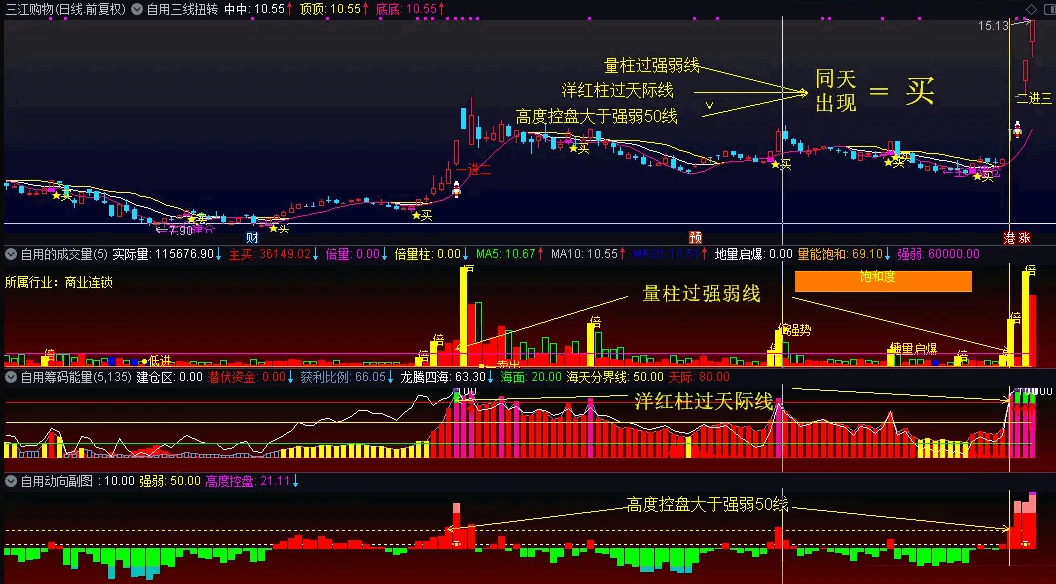Click the 建仓区: 0.00 readout

170,377
